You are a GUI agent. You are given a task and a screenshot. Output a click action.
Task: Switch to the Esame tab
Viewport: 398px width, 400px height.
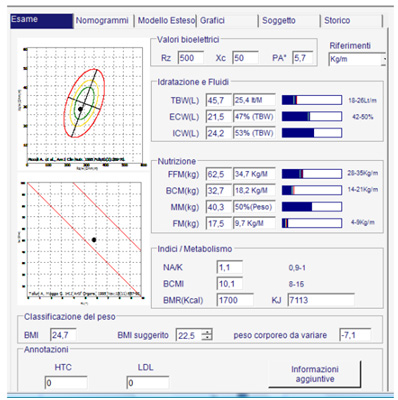[42, 21]
